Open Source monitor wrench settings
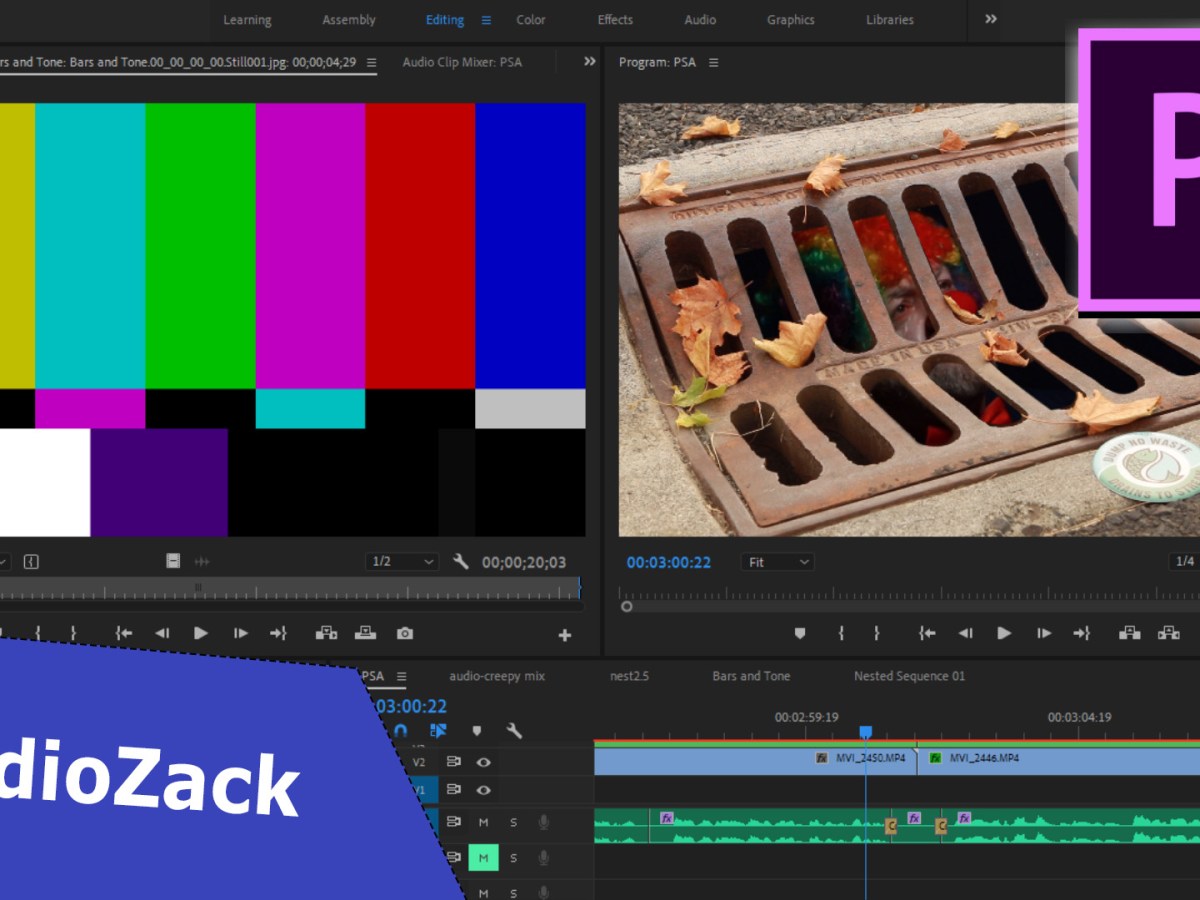 point(461,562)
